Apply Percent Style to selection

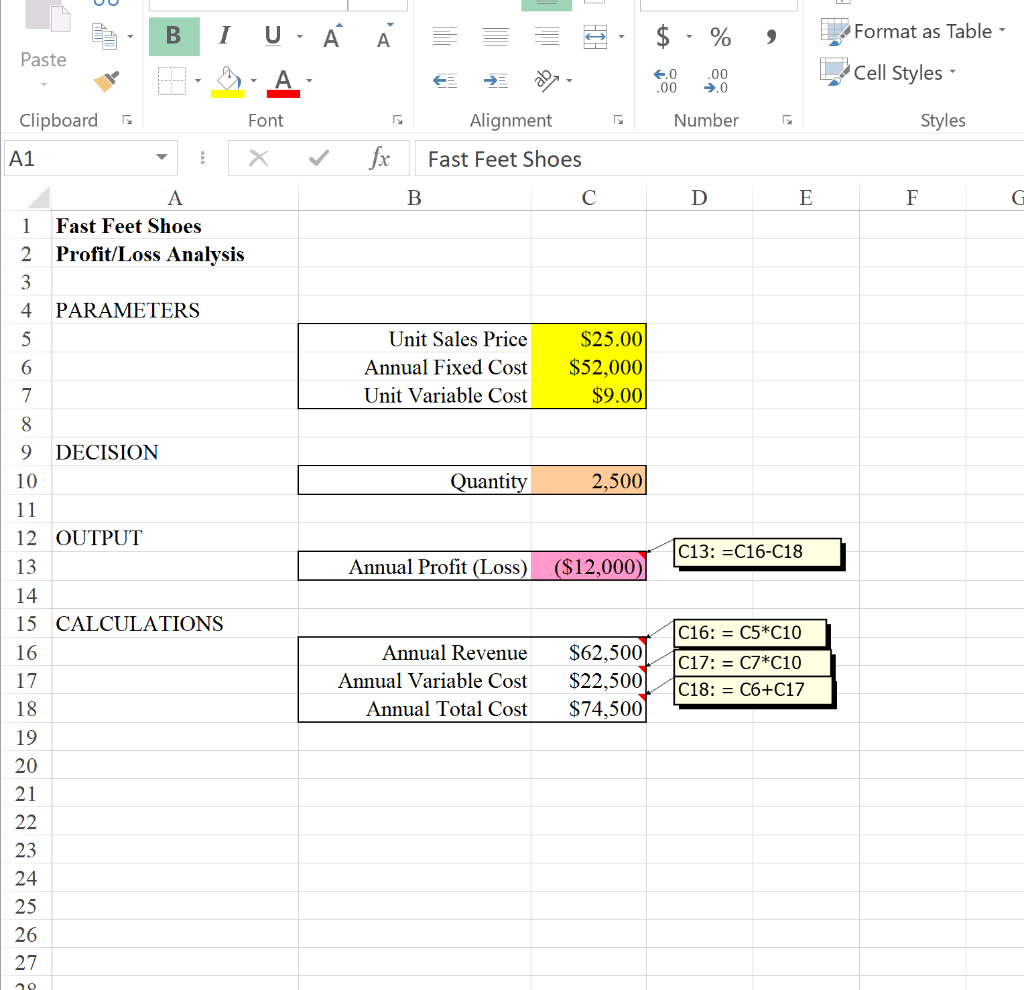[x=719, y=37]
